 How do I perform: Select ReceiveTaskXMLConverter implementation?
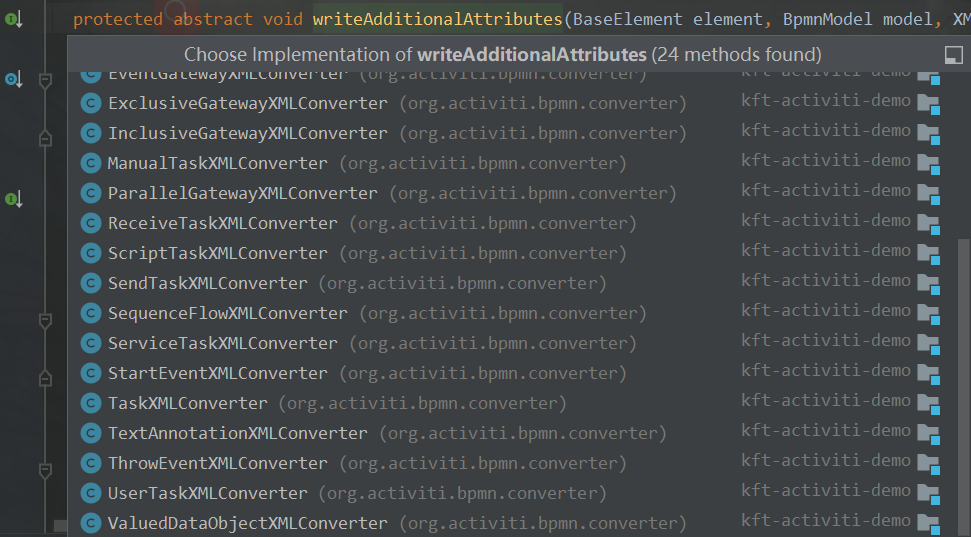pos(514,223)
